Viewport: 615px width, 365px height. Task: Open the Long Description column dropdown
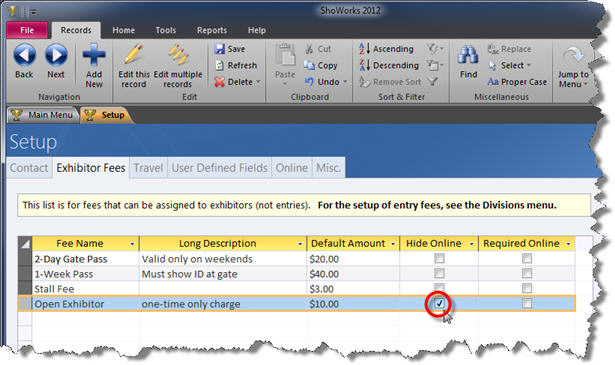300,244
